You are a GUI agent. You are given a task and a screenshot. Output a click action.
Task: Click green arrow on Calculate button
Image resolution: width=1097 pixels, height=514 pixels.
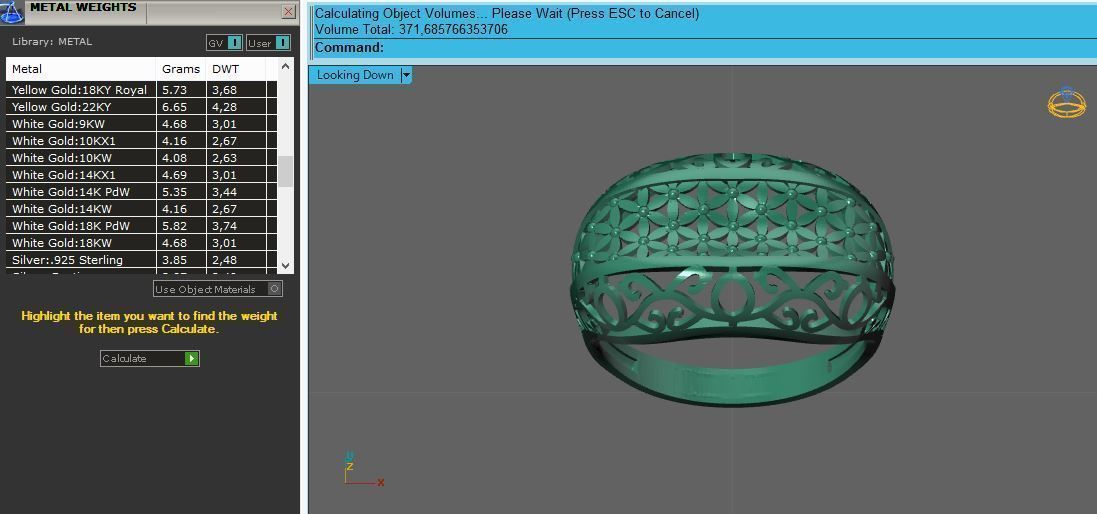click(x=192, y=358)
